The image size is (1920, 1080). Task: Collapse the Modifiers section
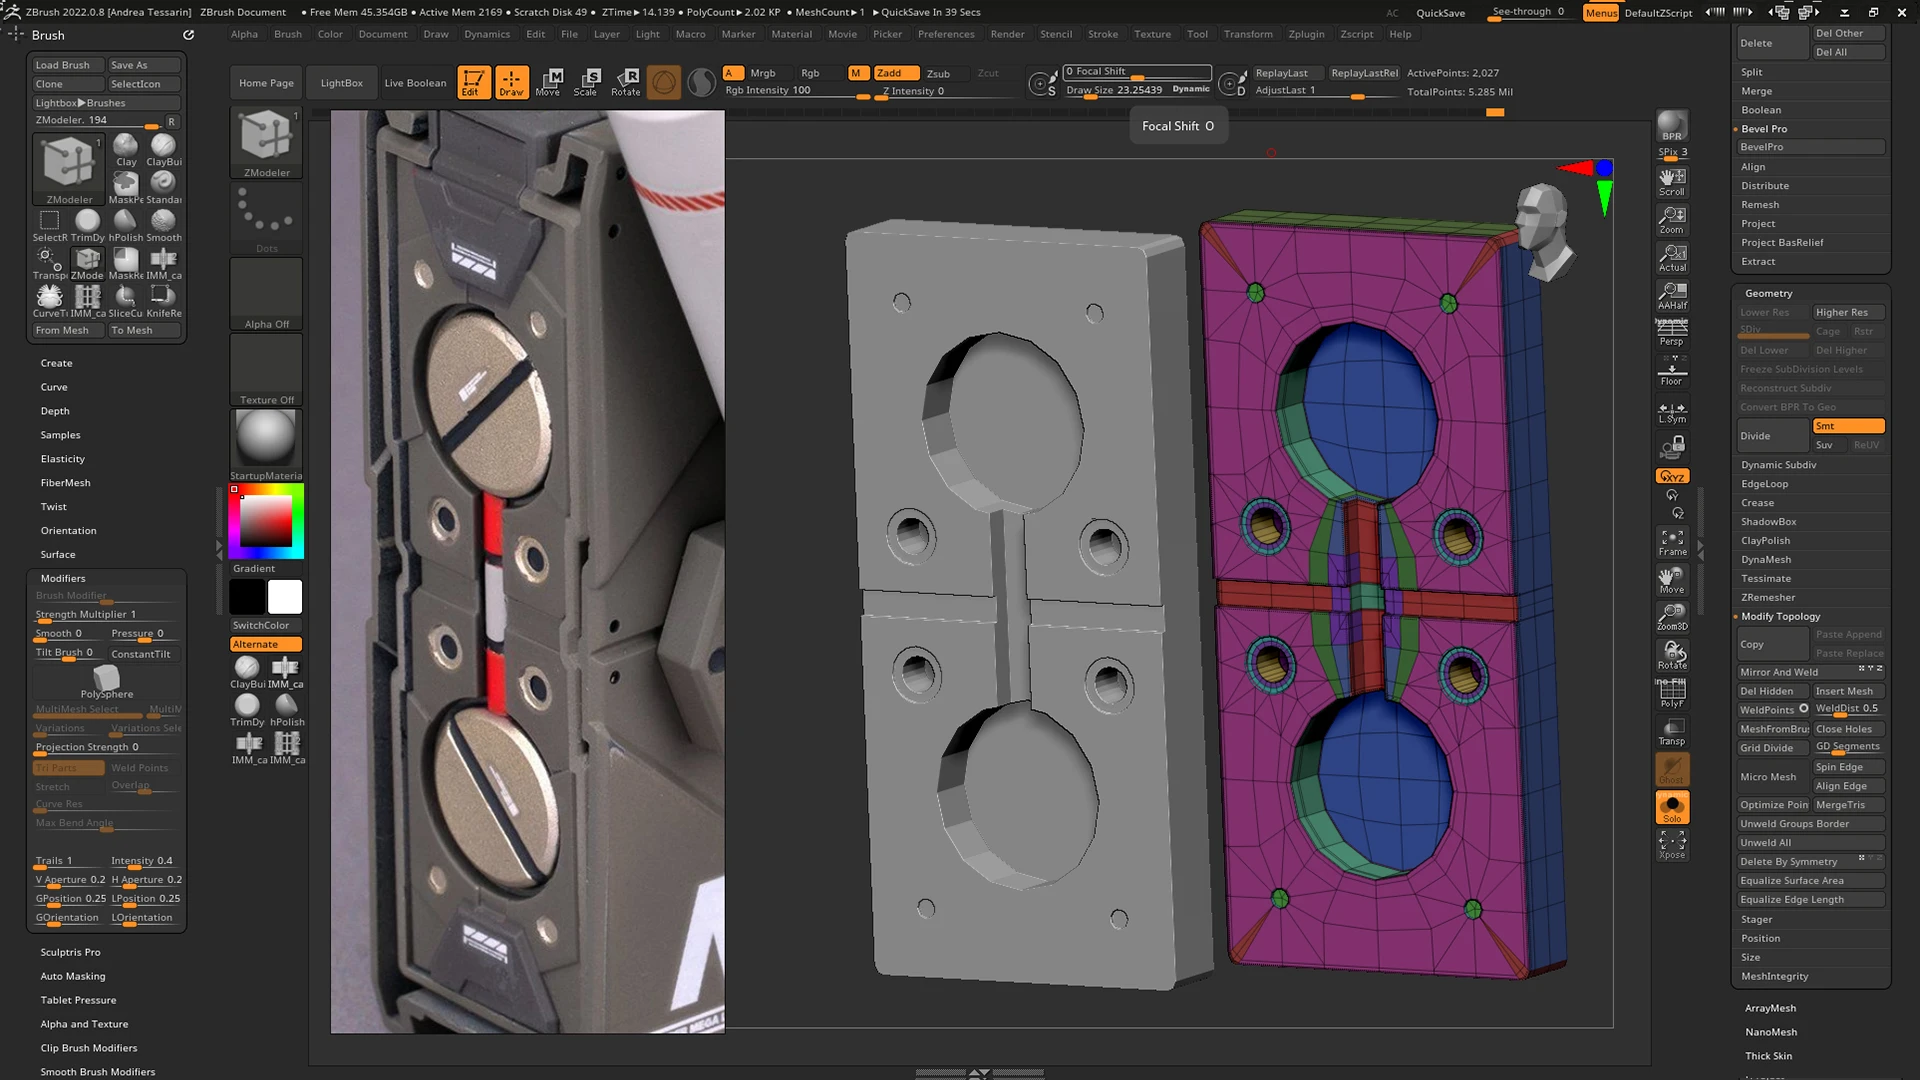[63, 578]
